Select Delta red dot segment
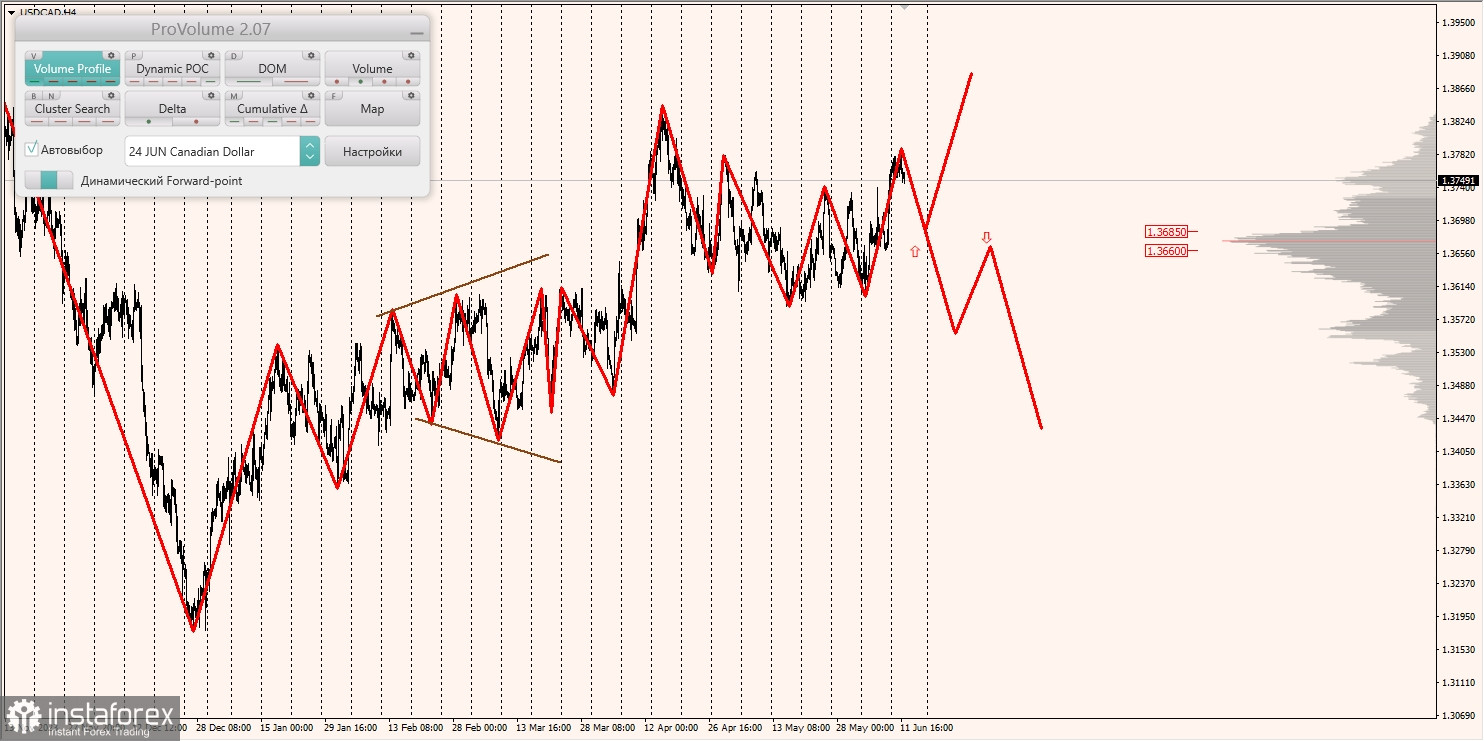Viewport: 1484px width, 741px height. point(196,121)
